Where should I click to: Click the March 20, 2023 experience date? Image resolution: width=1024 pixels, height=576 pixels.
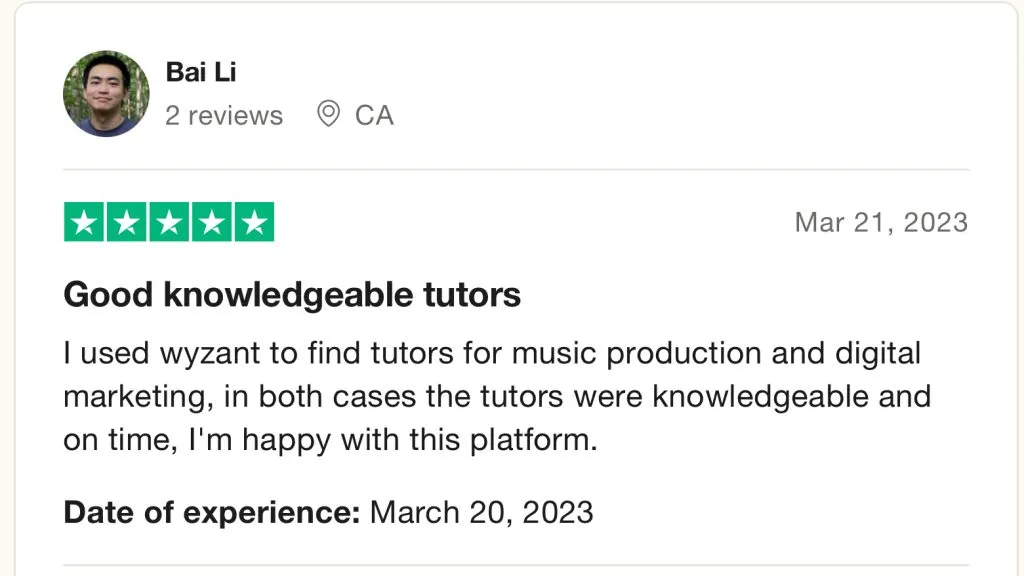tap(481, 513)
